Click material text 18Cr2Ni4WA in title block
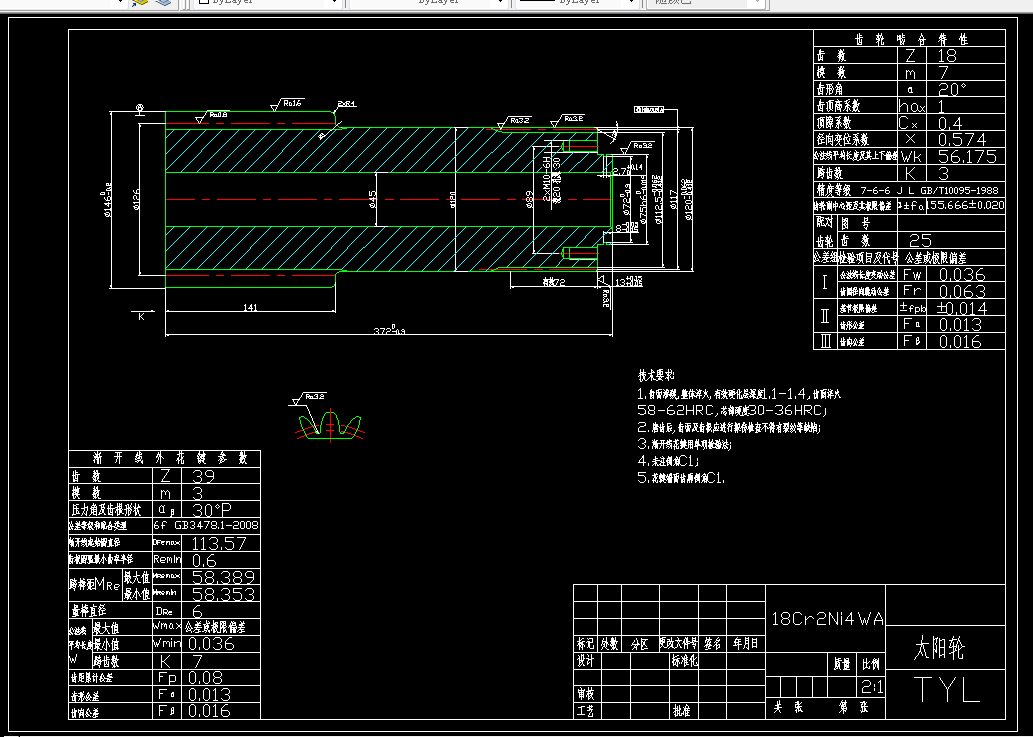The image size is (1033, 737). point(827,619)
